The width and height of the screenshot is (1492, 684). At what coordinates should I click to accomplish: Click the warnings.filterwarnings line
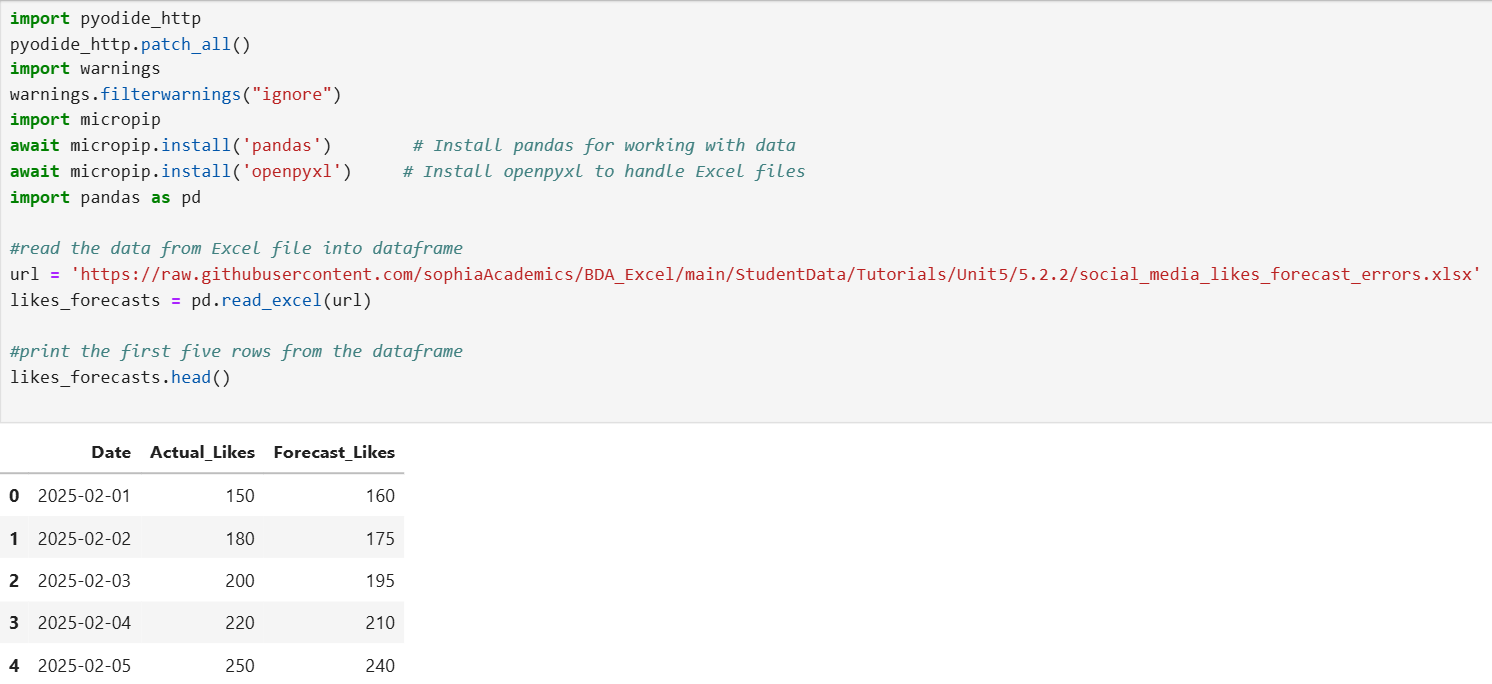click(x=176, y=95)
